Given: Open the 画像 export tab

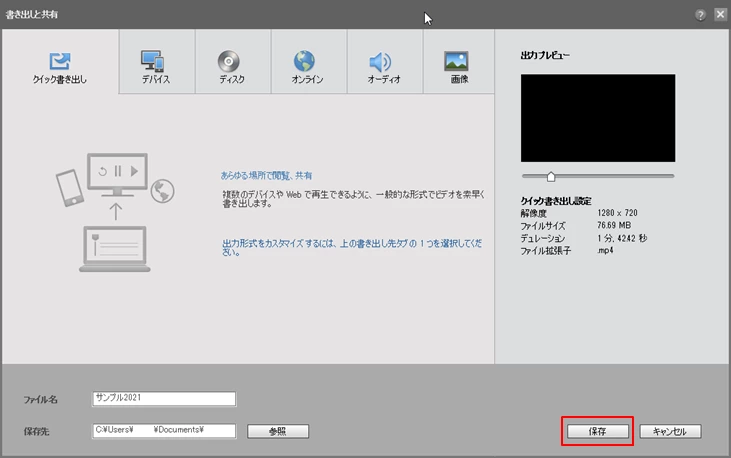Looking at the screenshot, I should [x=459, y=62].
